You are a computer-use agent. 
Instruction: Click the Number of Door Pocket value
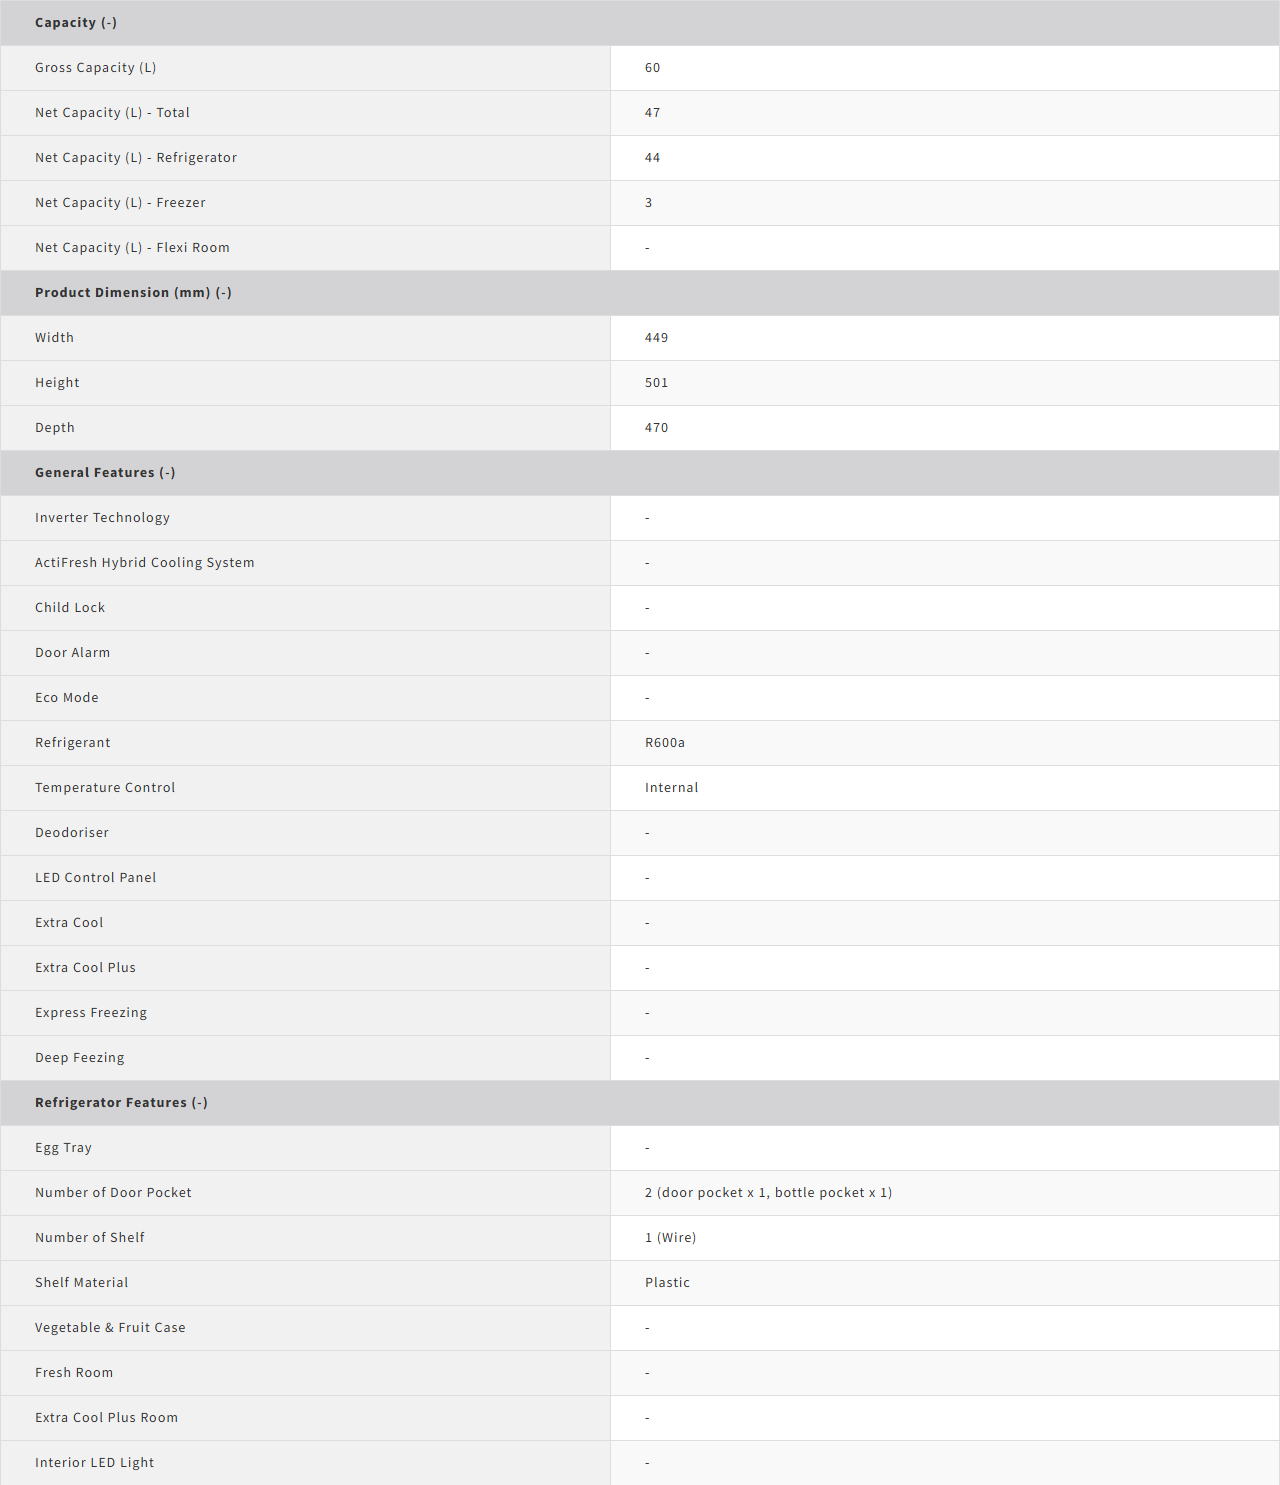(768, 1193)
